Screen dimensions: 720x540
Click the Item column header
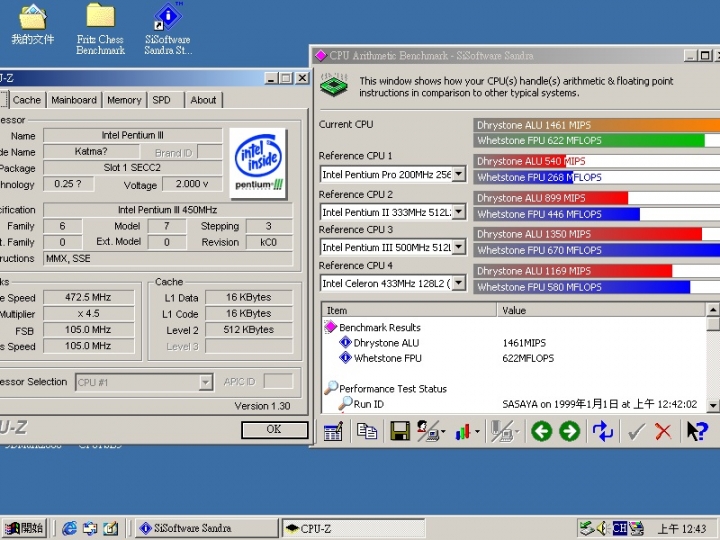click(409, 310)
